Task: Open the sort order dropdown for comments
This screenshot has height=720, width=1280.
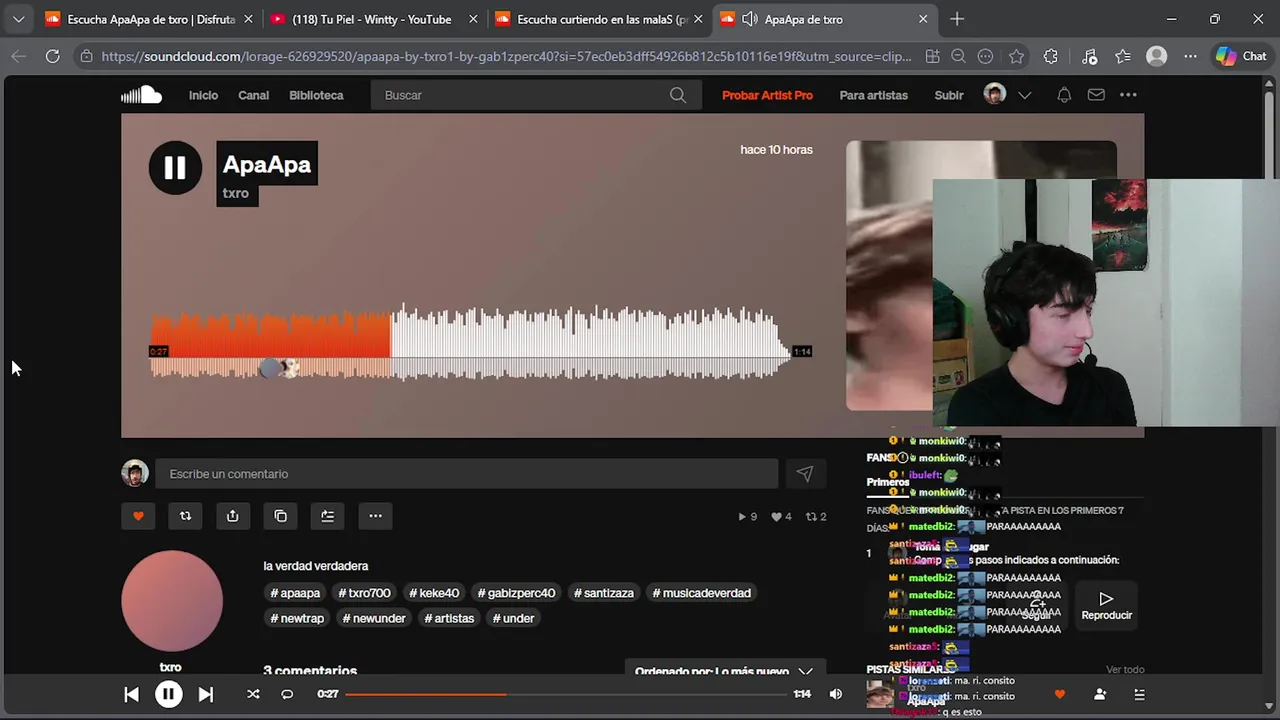Action: (x=723, y=672)
